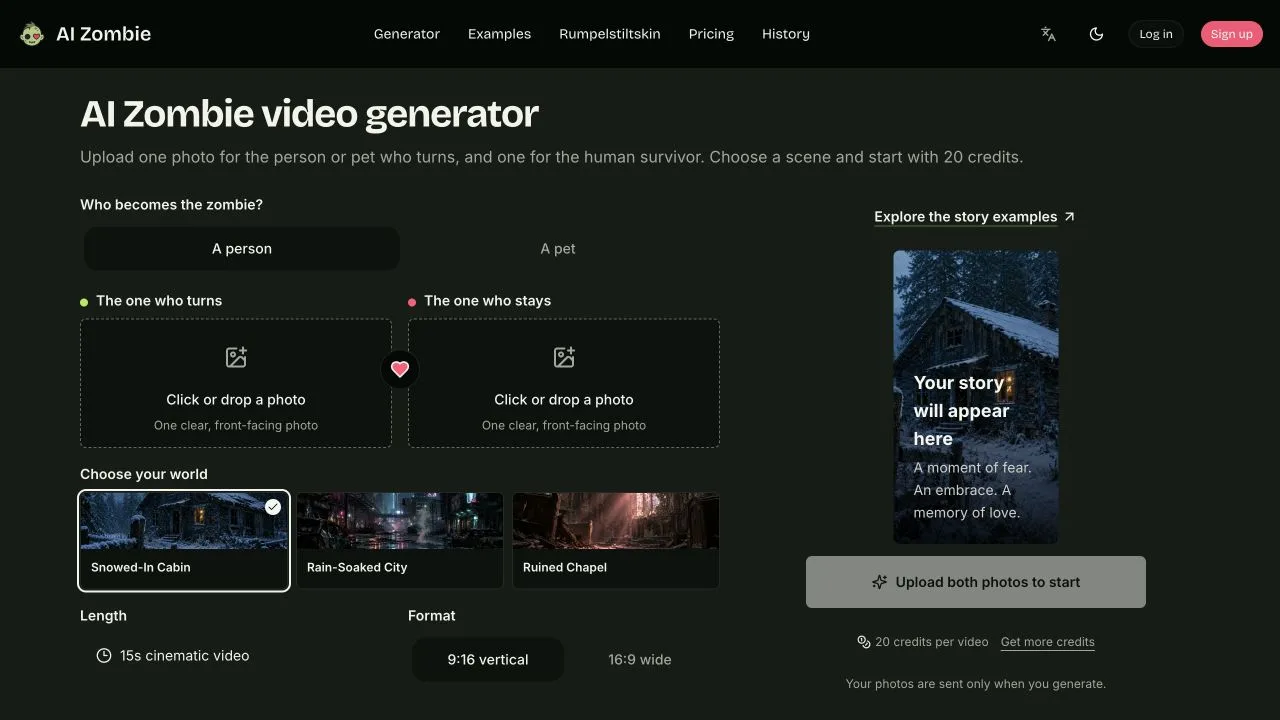Click 'Your photos are sent only when you generate.'
Image resolution: width=1280 pixels, height=720 pixels.
(976, 684)
